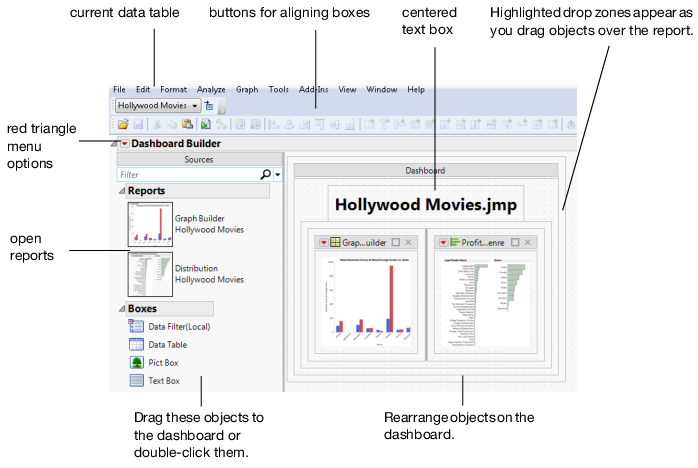Click the Hollywood Movies.jmp title text box
The width and height of the screenshot is (698, 468).
click(426, 204)
